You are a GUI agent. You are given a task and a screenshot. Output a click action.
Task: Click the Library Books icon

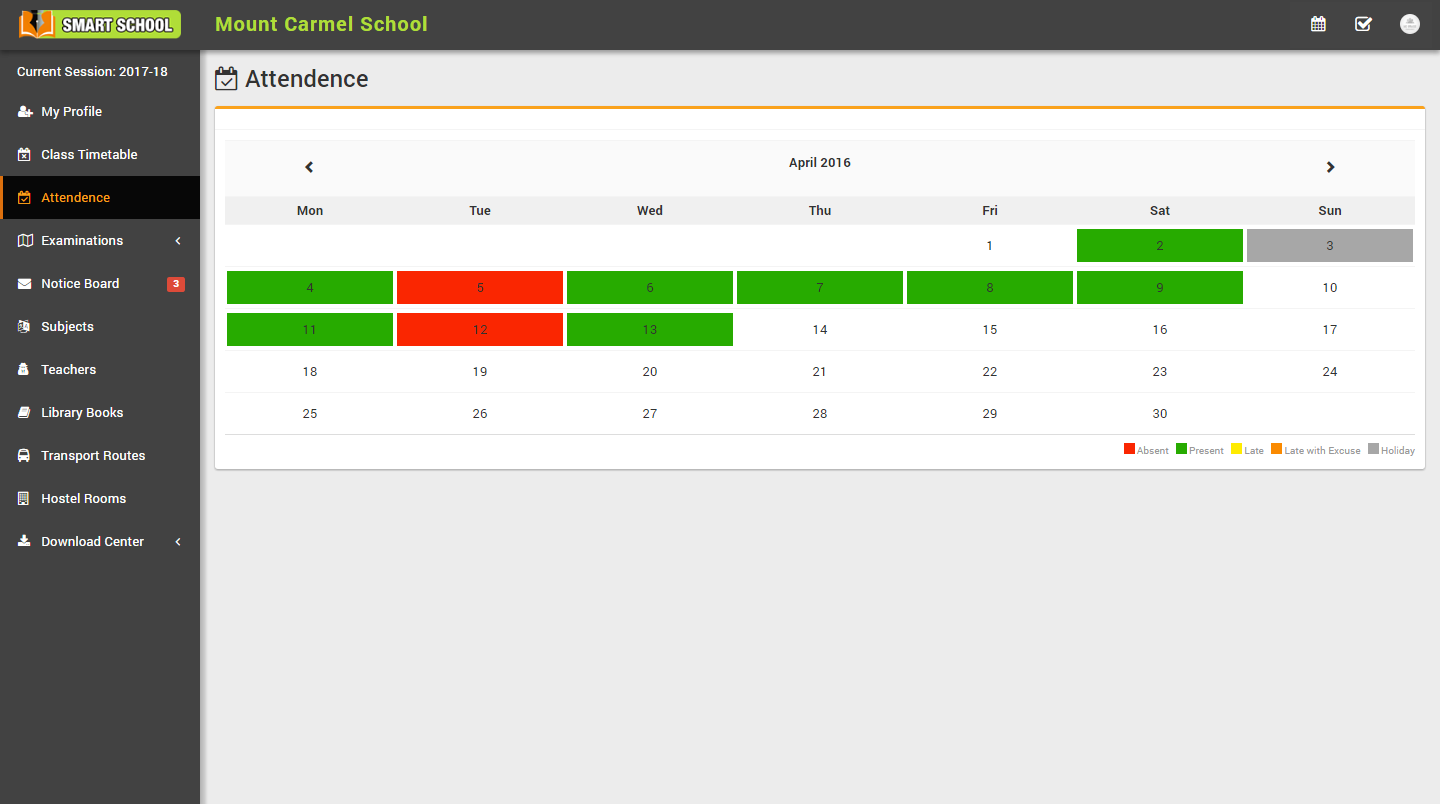click(x=25, y=413)
